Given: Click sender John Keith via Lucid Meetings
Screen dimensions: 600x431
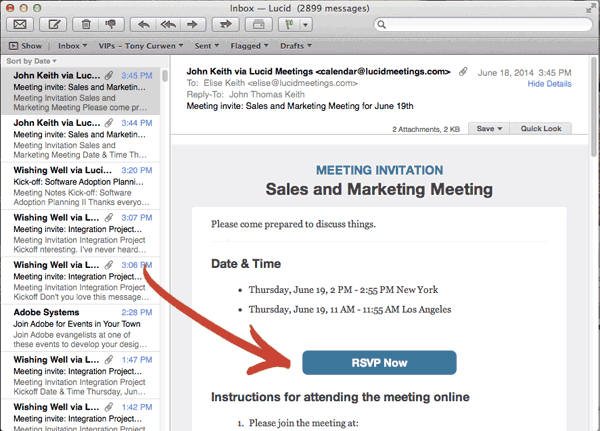Looking at the screenshot, I should click(x=318, y=72).
